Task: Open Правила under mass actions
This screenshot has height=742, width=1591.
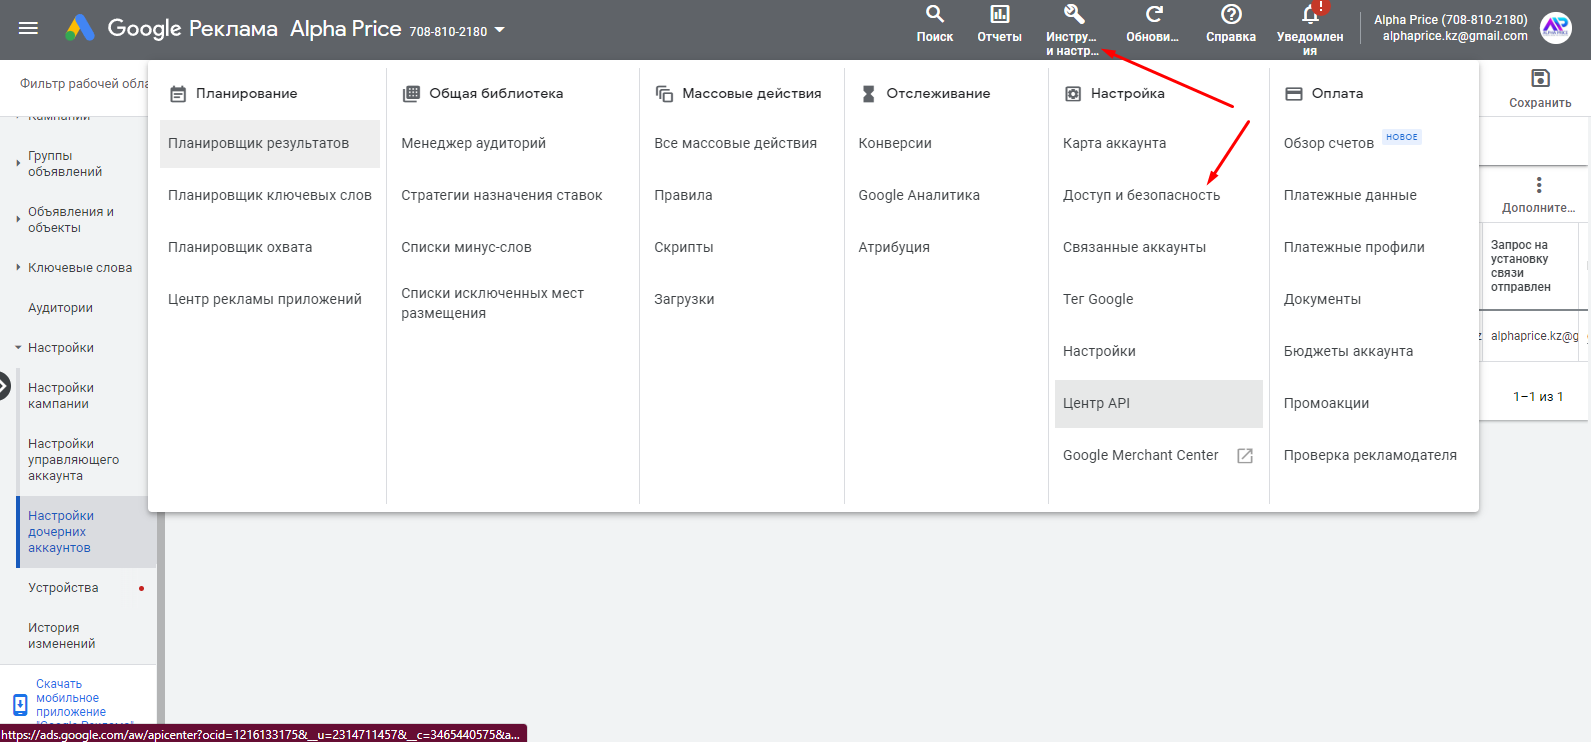Action: pos(683,196)
